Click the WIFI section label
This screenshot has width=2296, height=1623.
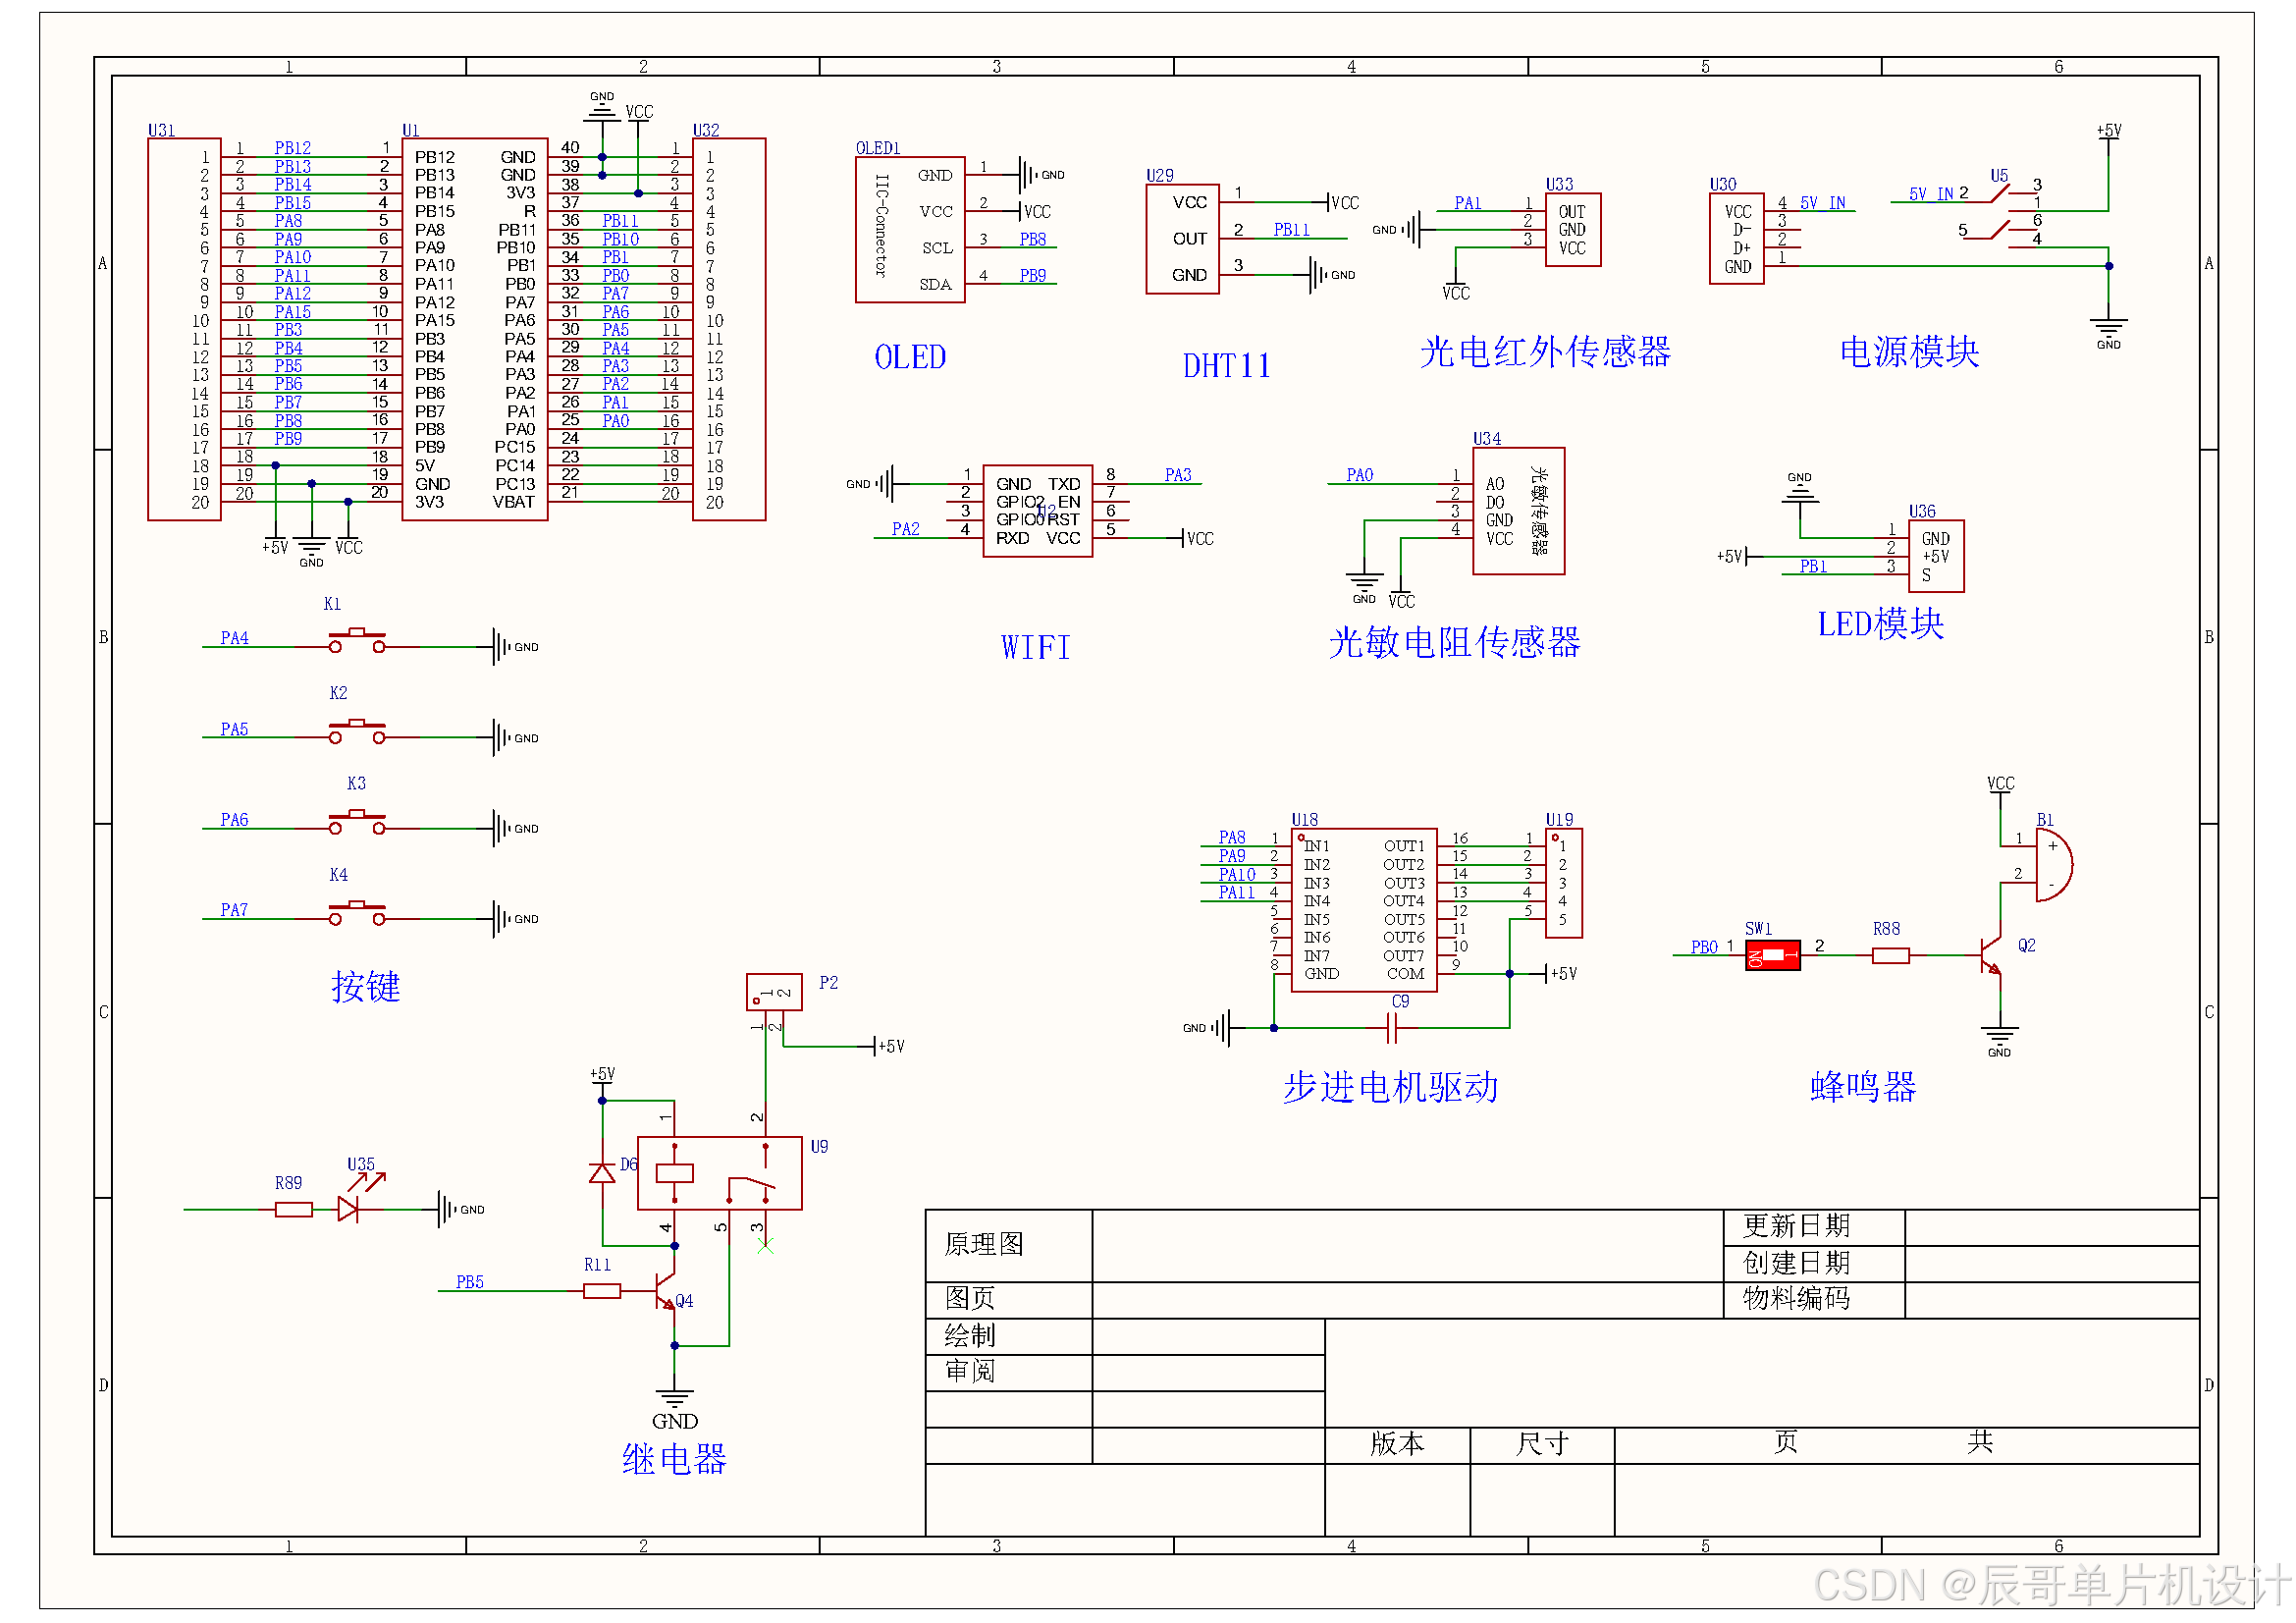tap(1035, 648)
